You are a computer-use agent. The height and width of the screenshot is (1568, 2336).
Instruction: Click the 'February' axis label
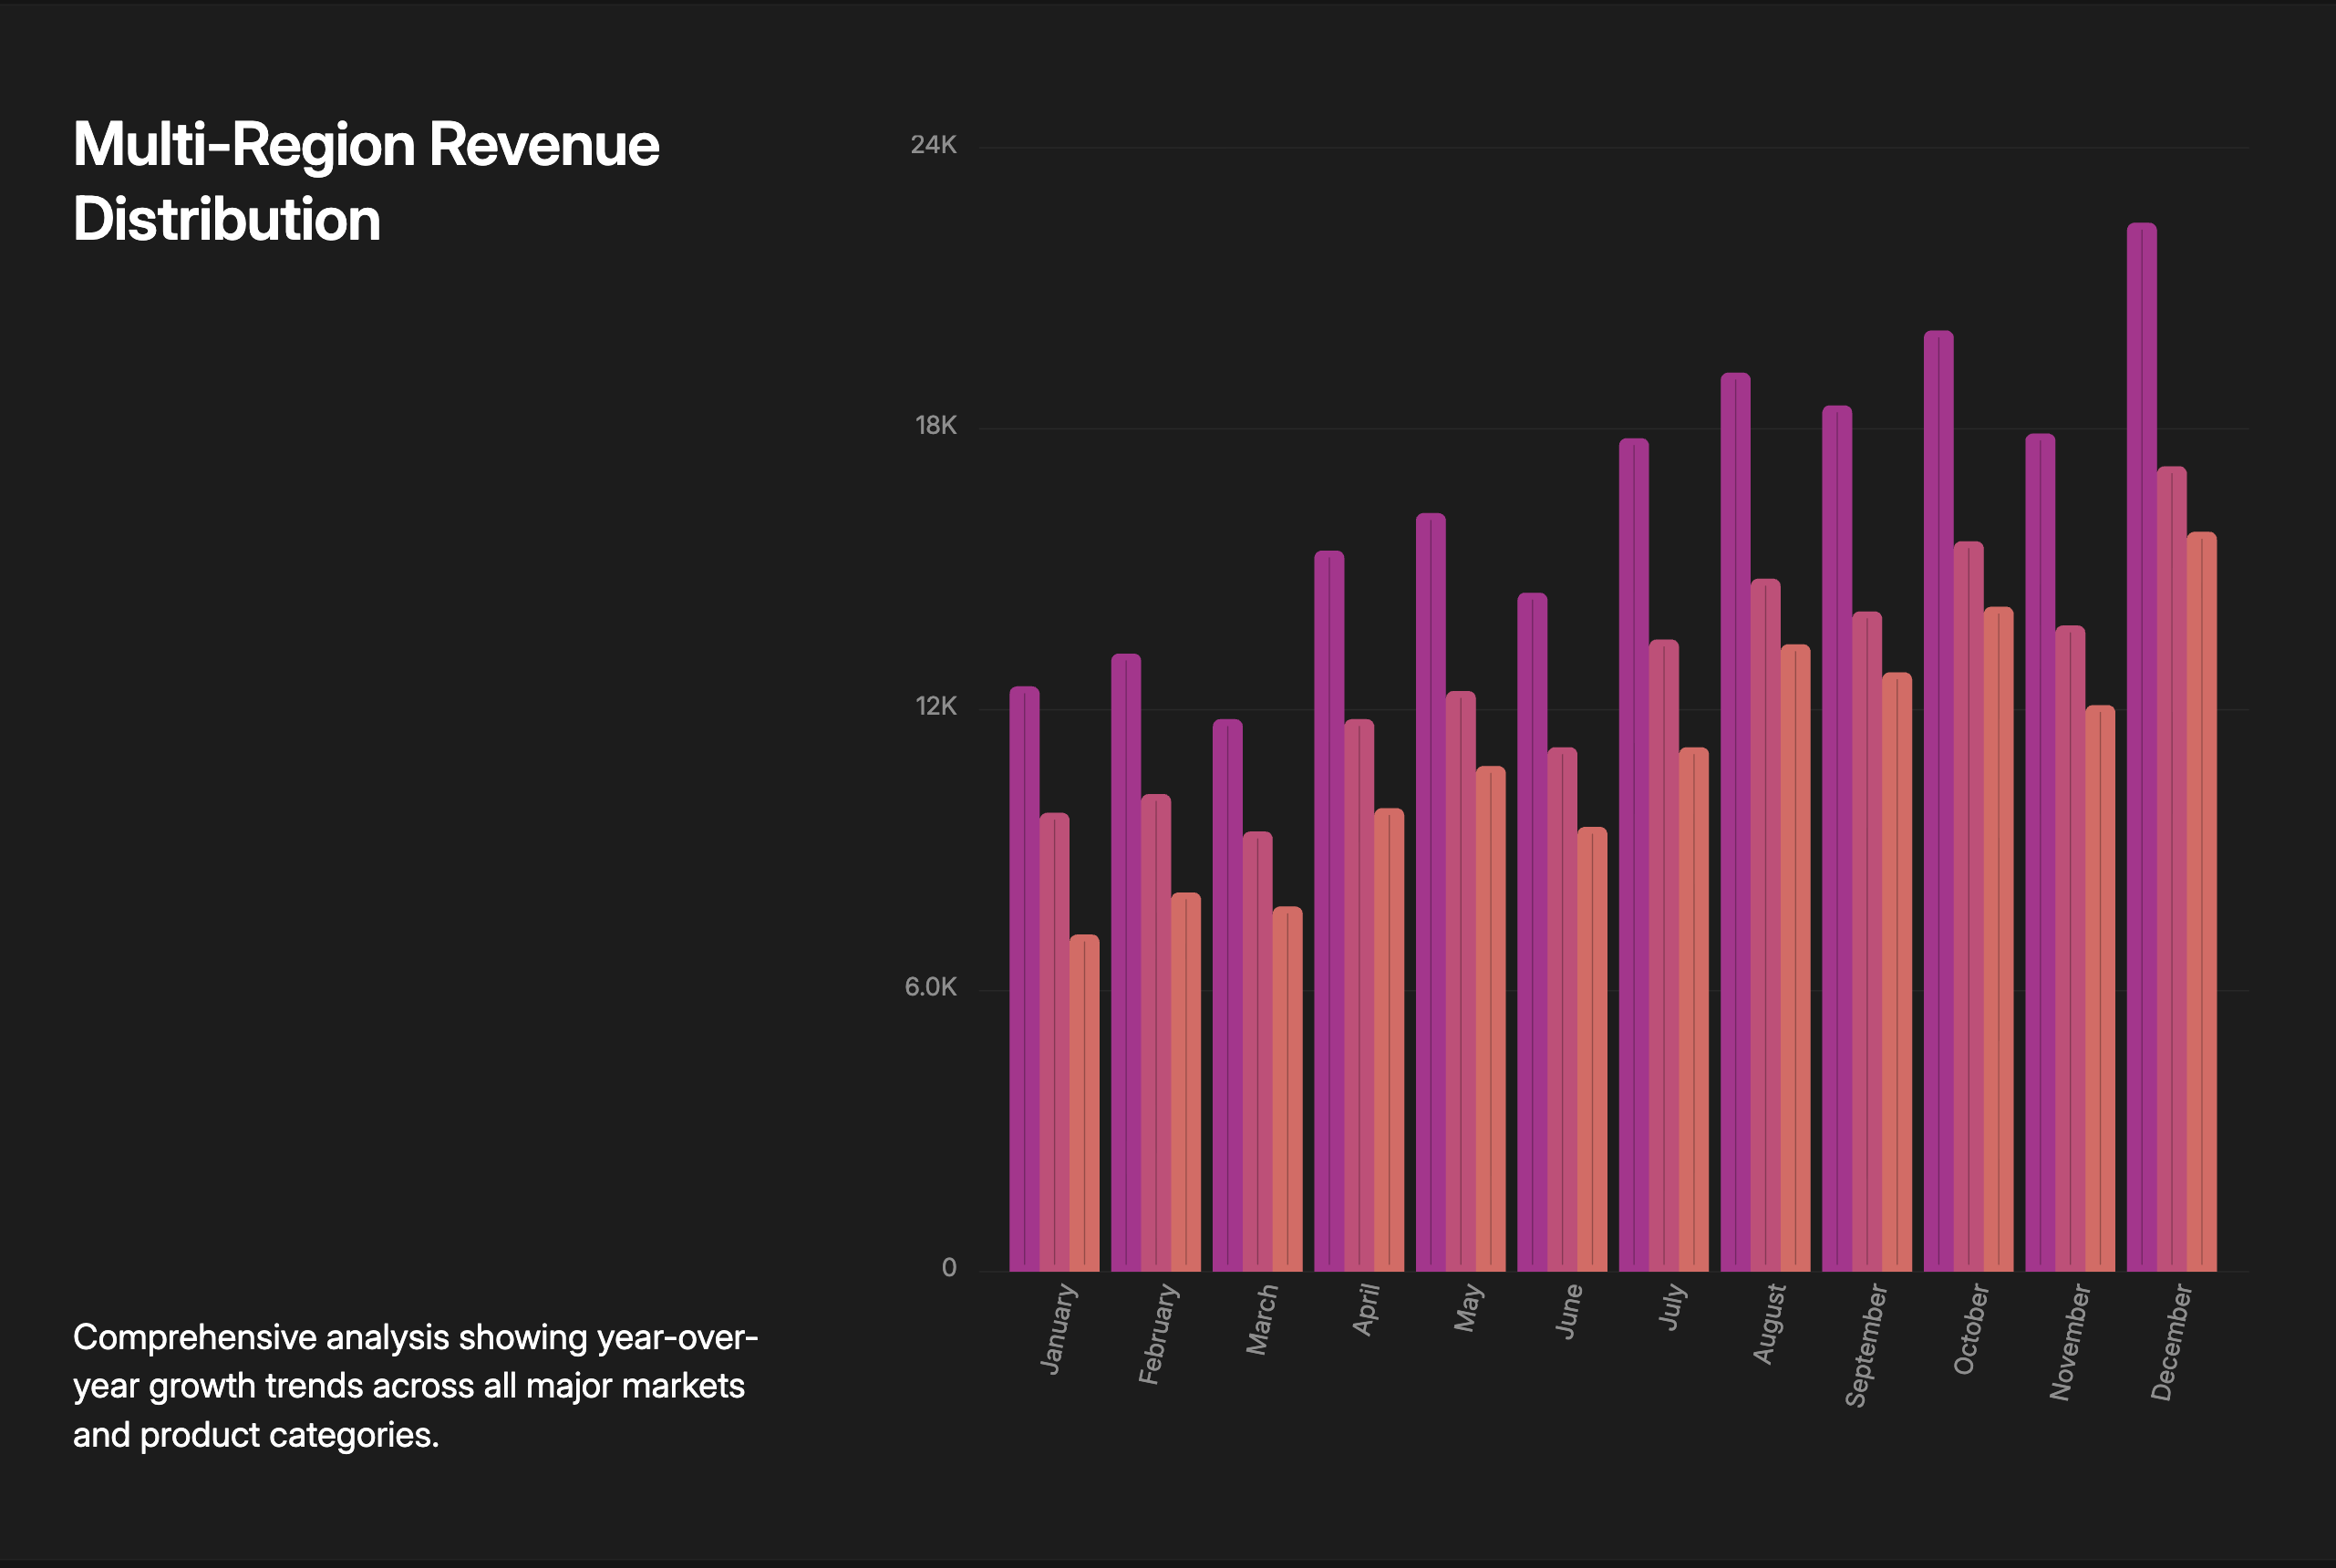(x=1158, y=1334)
